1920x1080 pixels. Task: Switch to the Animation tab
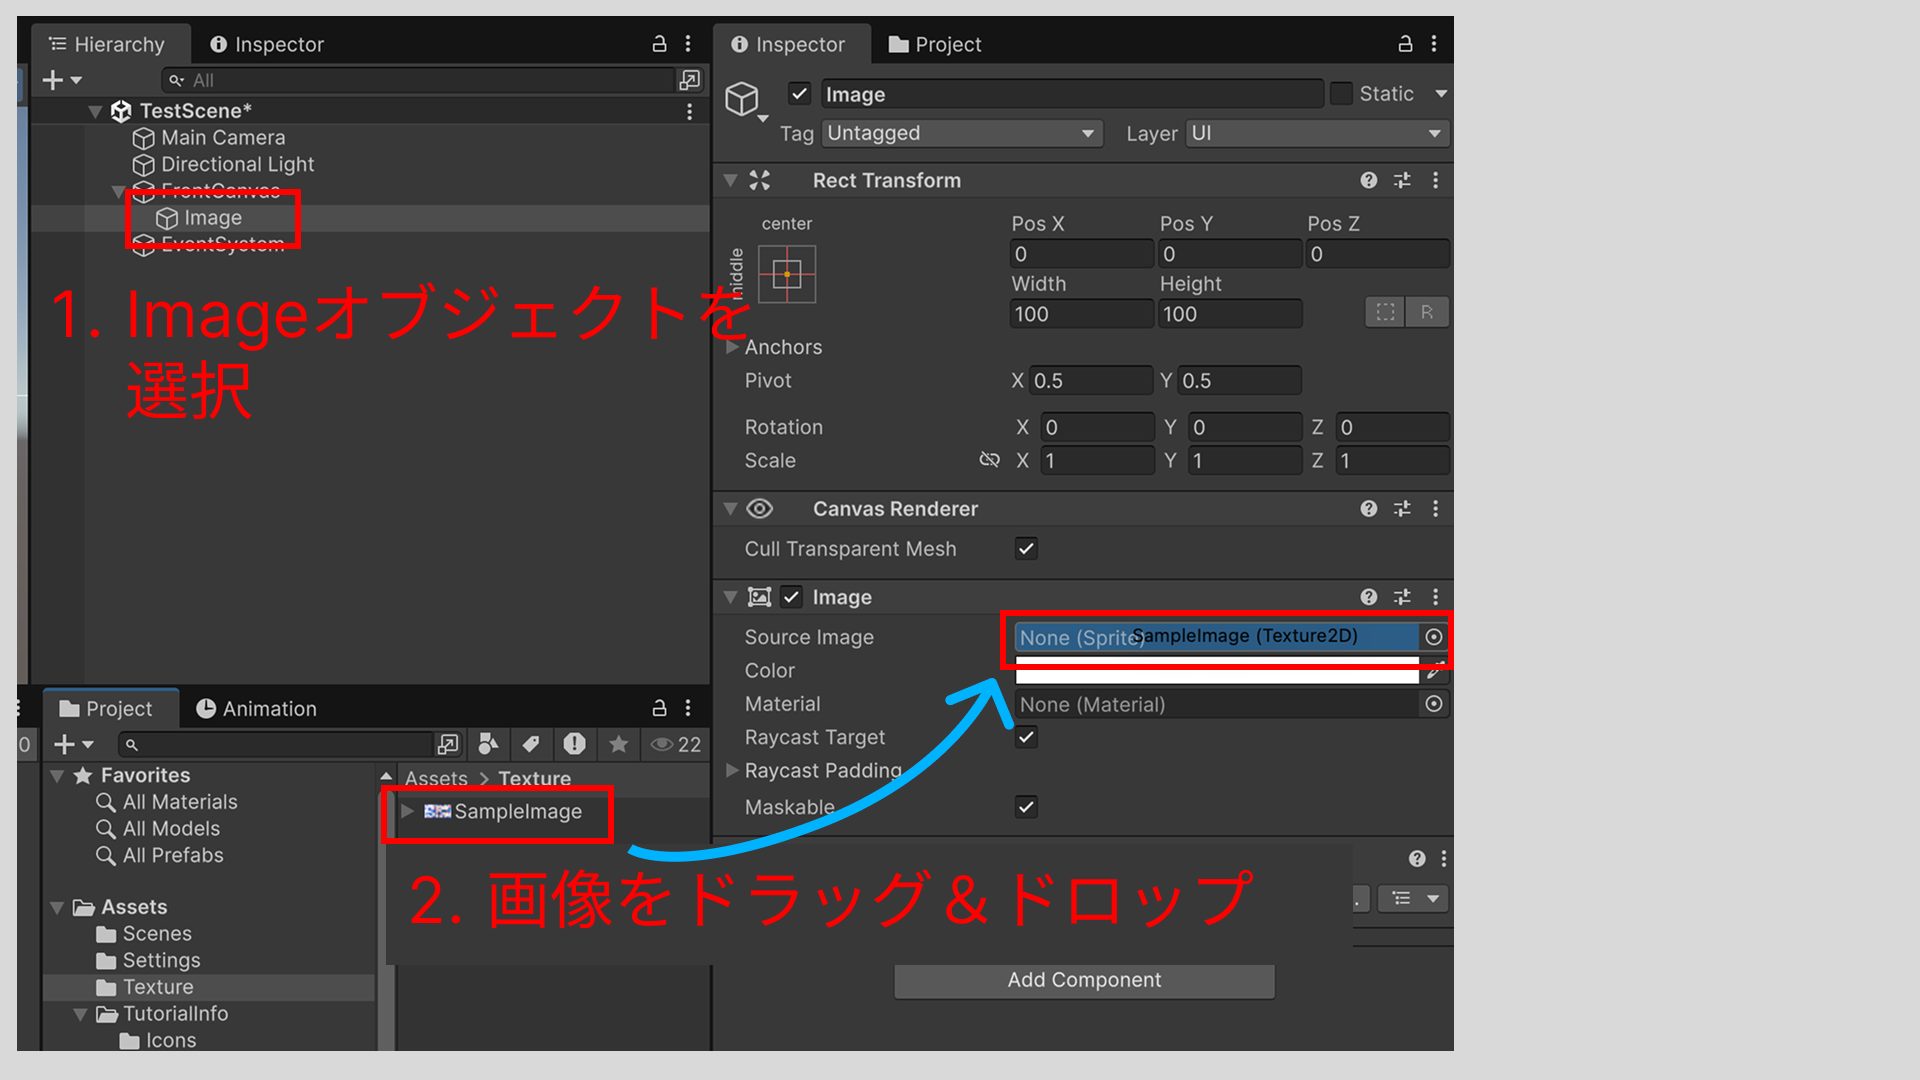point(256,708)
